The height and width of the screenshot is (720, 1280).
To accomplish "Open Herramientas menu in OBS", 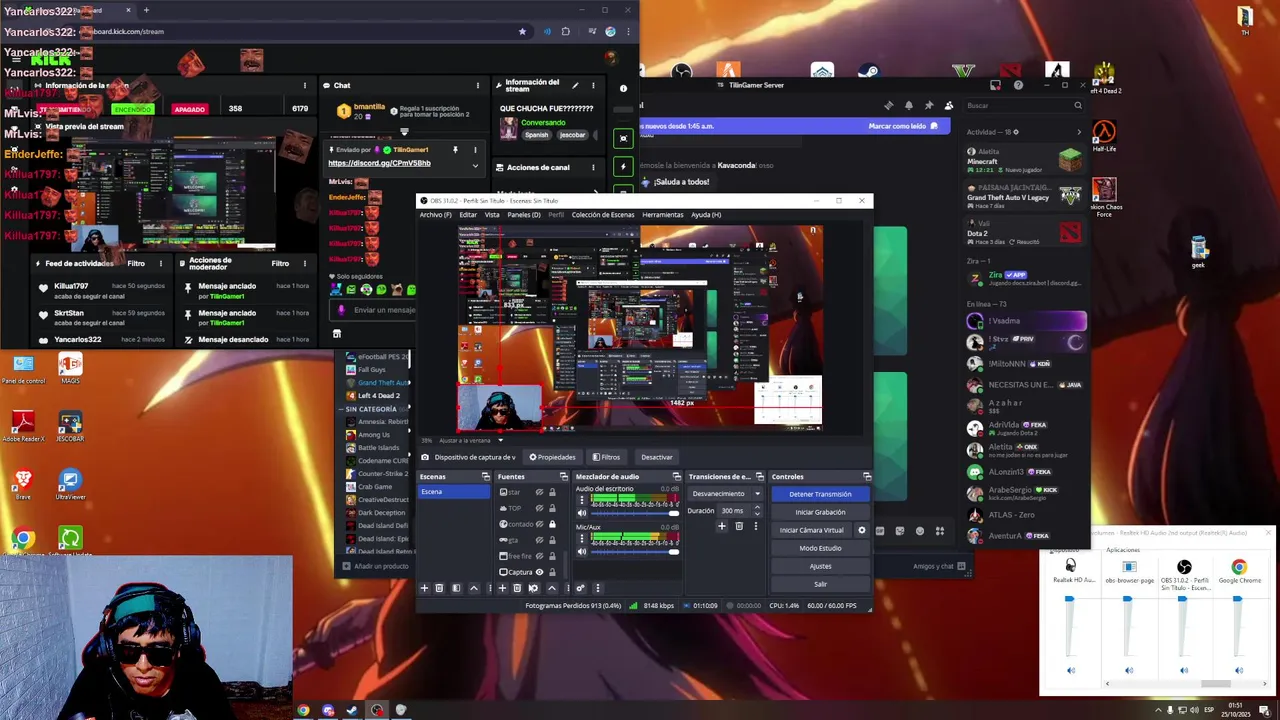I will pos(663,215).
